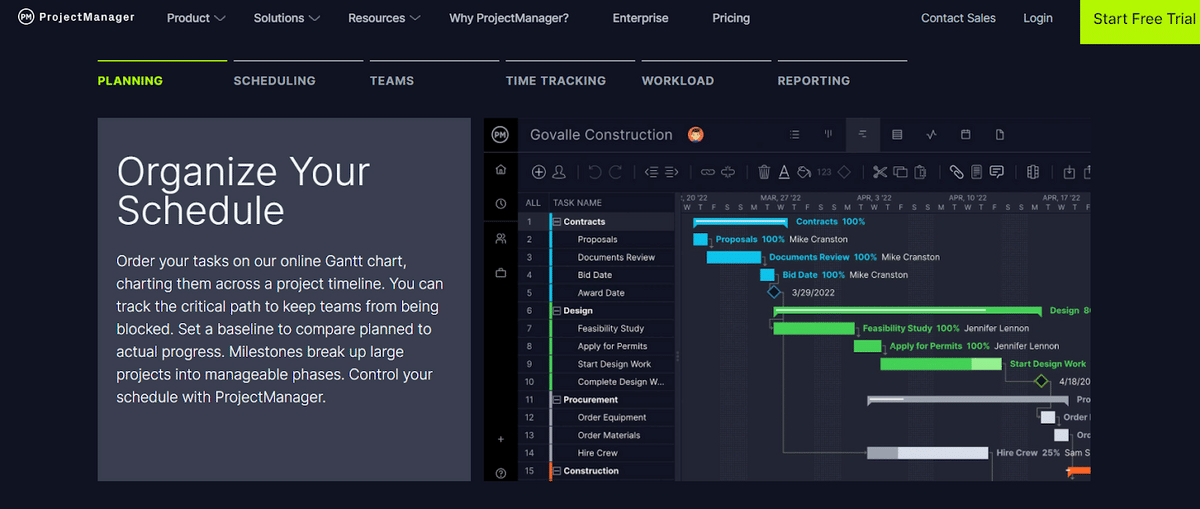
Task: Click the attachment paperclip icon
Action: 956,172
